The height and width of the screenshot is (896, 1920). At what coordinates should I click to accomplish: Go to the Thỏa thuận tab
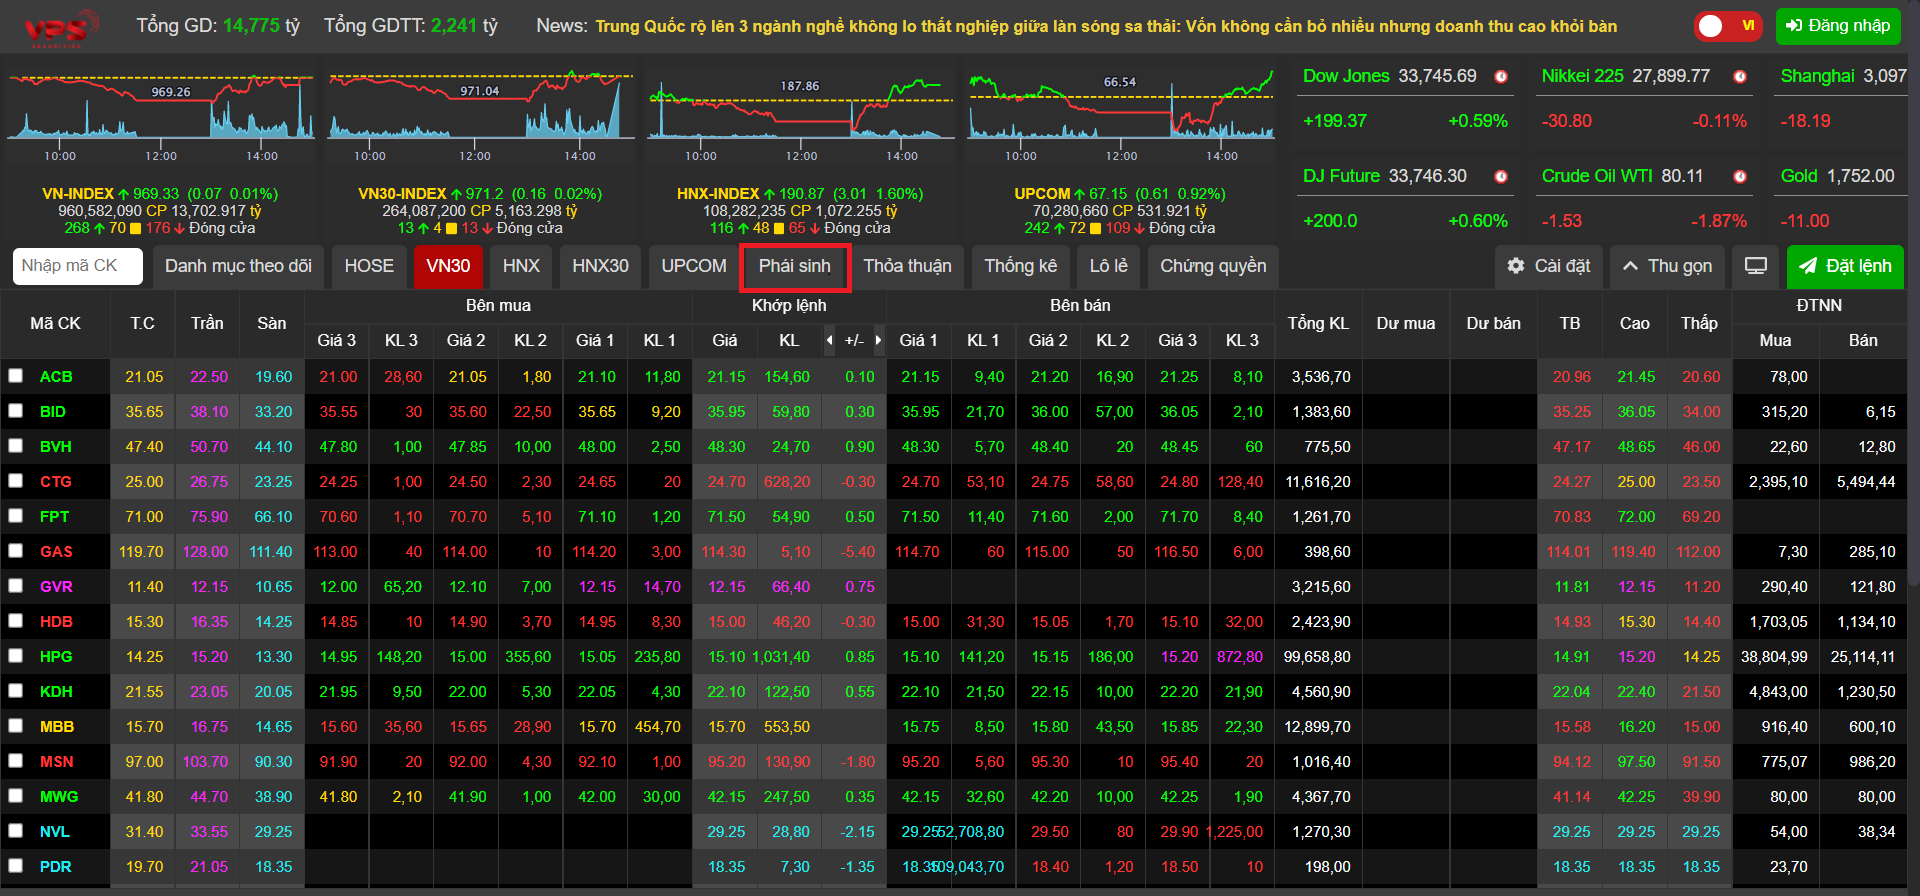click(x=908, y=266)
